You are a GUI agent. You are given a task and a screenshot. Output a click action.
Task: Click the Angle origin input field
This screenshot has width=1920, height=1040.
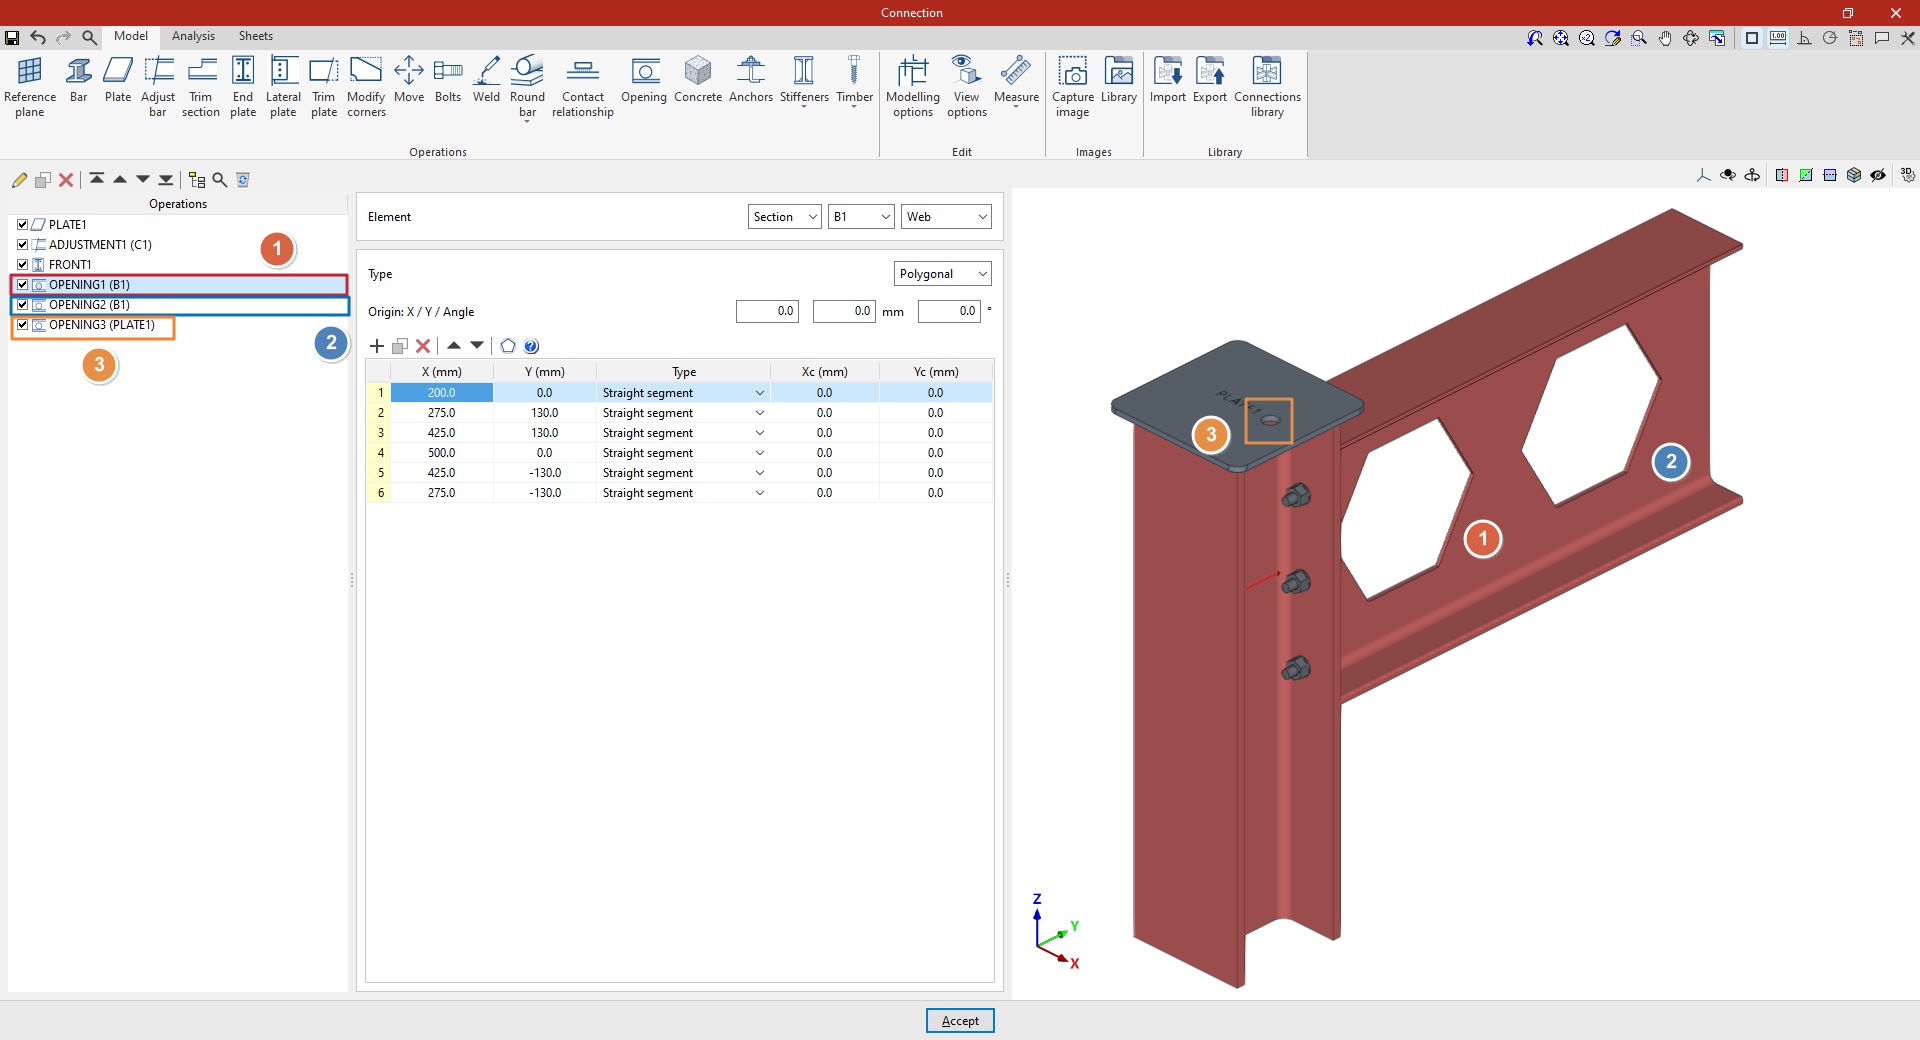[x=949, y=312]
